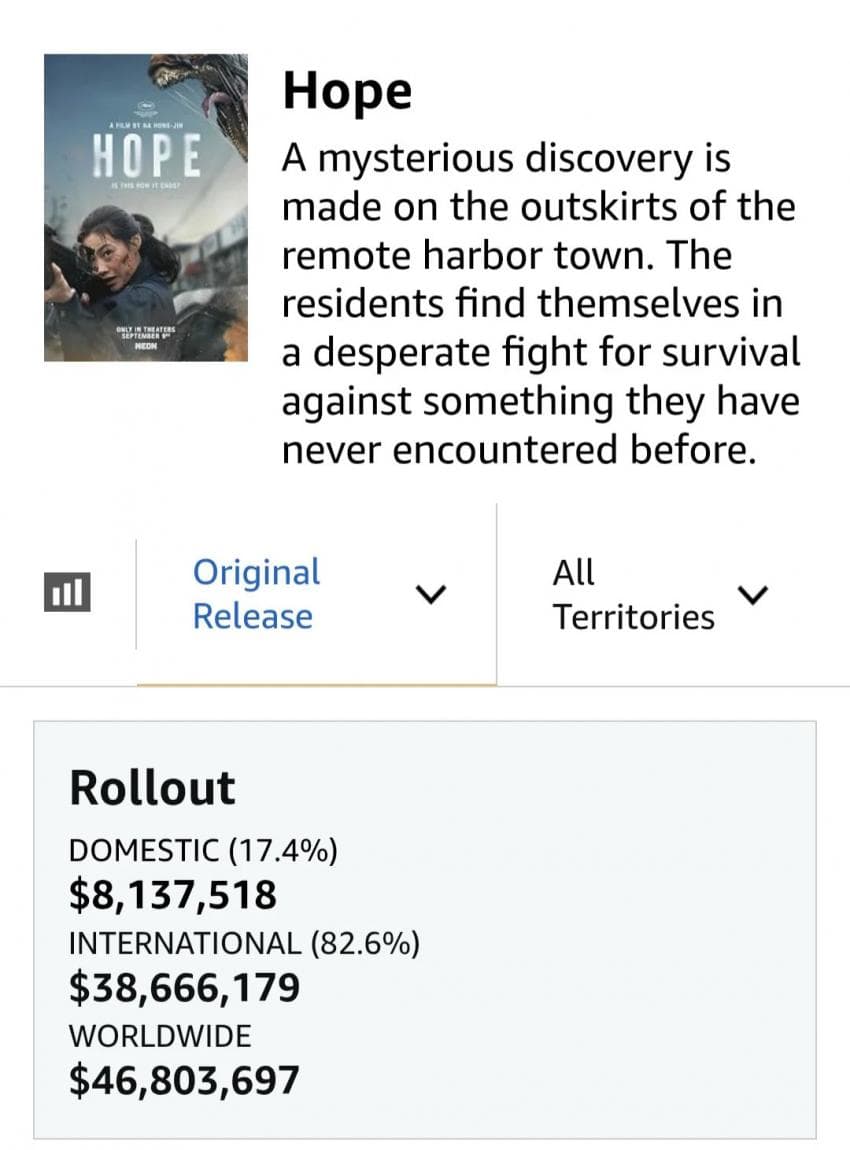Open the Original Release dropdown
Viewport: 850px width, 1150px height.
click(x=316, y=594)
